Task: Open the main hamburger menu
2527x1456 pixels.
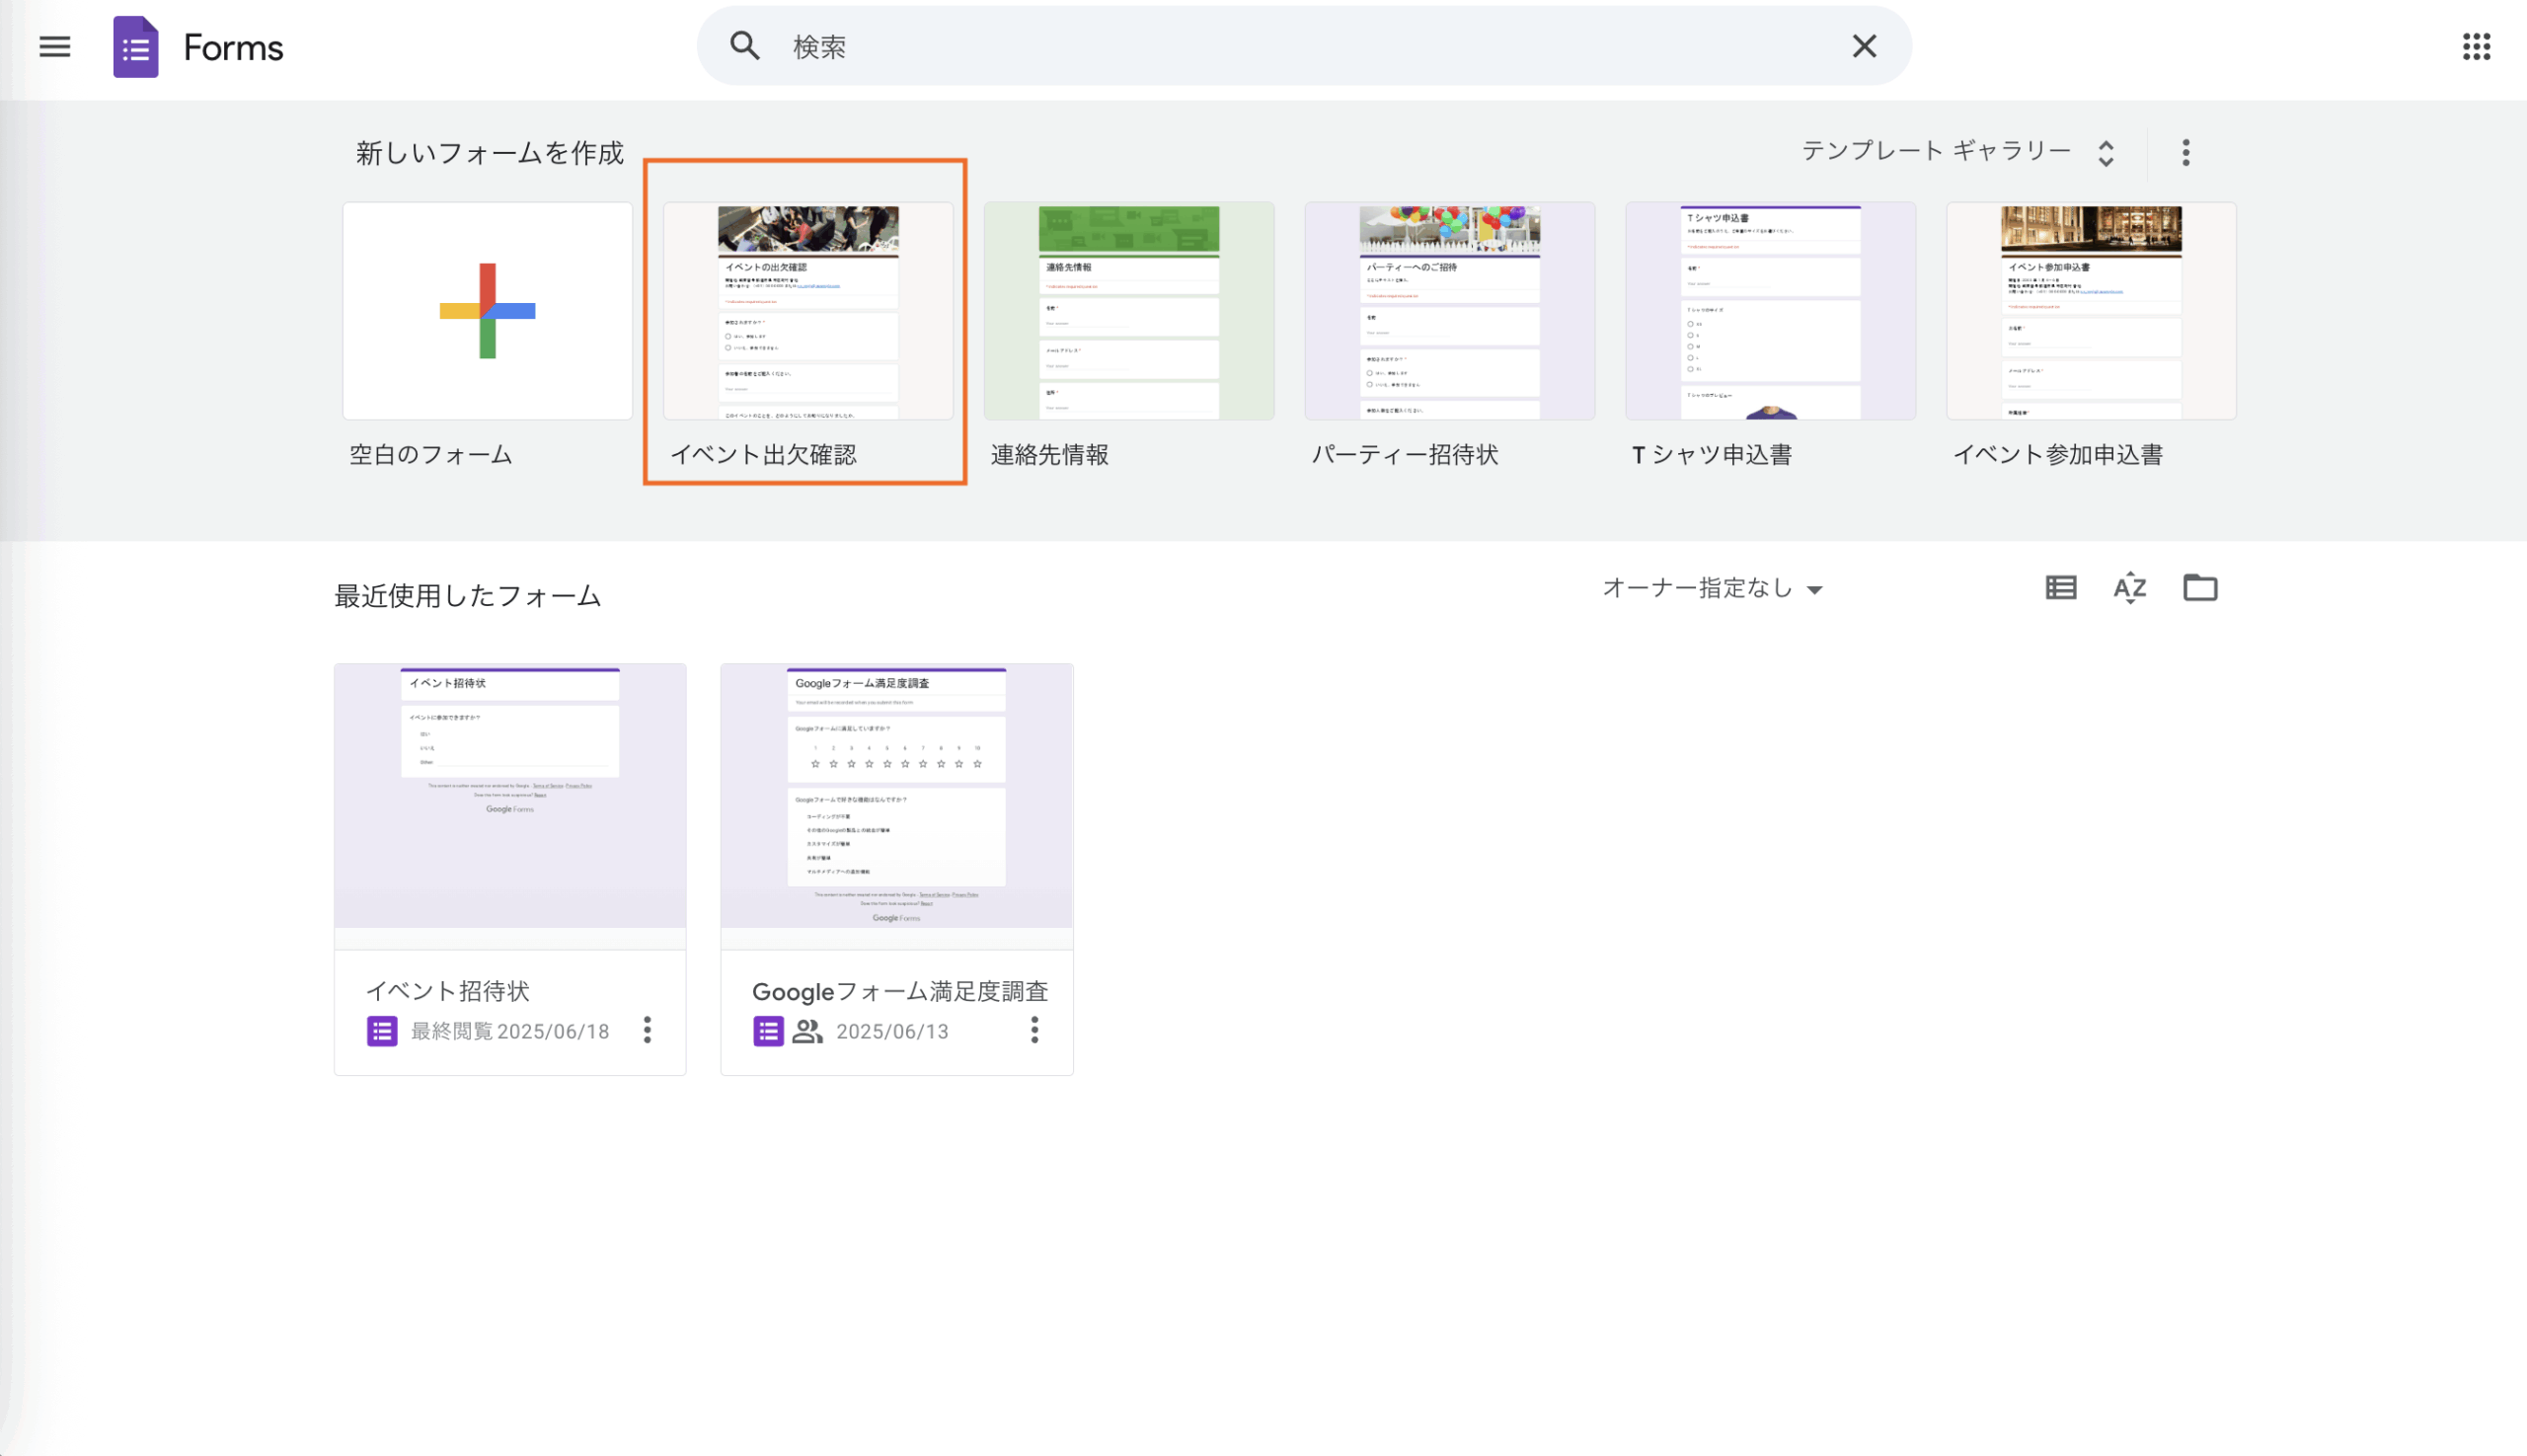Action: [55, 46]
